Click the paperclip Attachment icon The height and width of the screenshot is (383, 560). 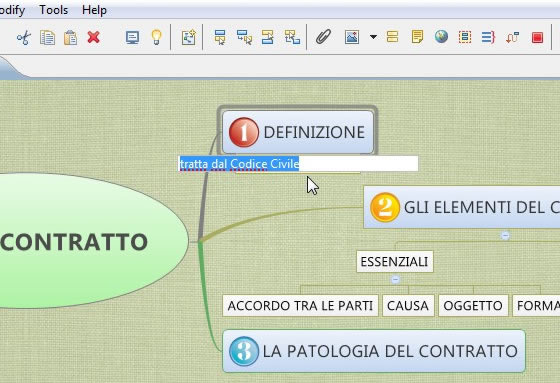[324, 37]
